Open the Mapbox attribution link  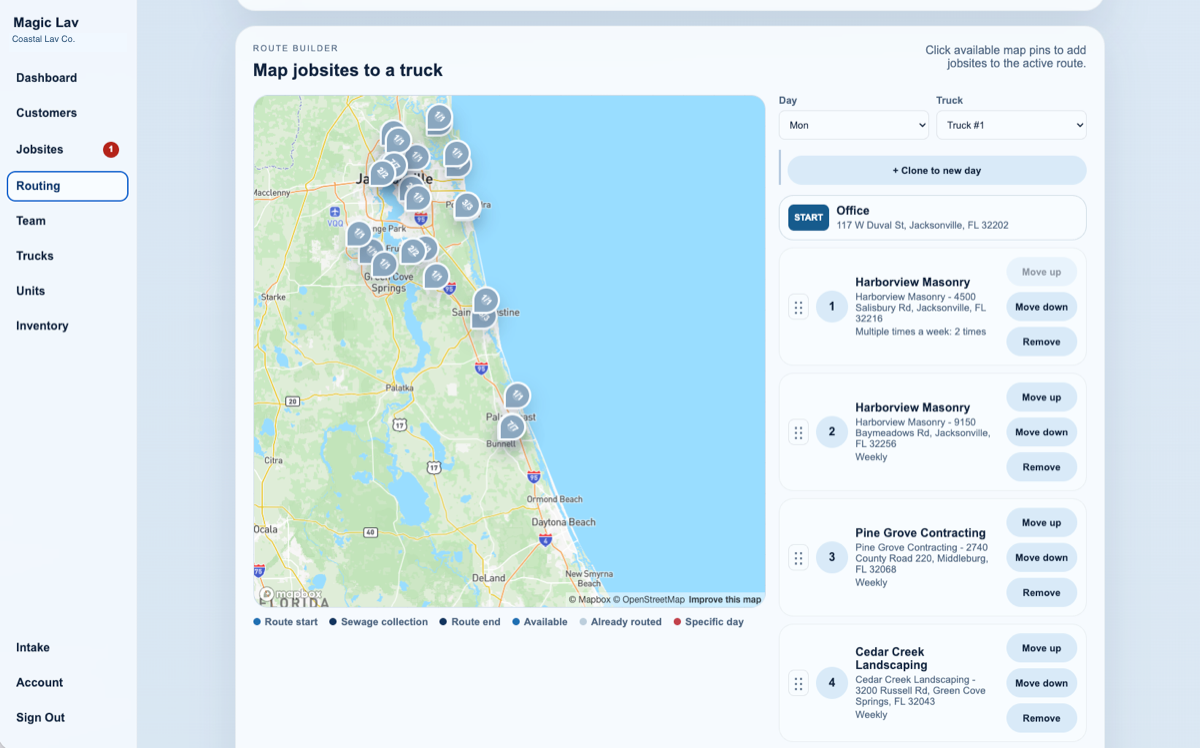point(590,600)
